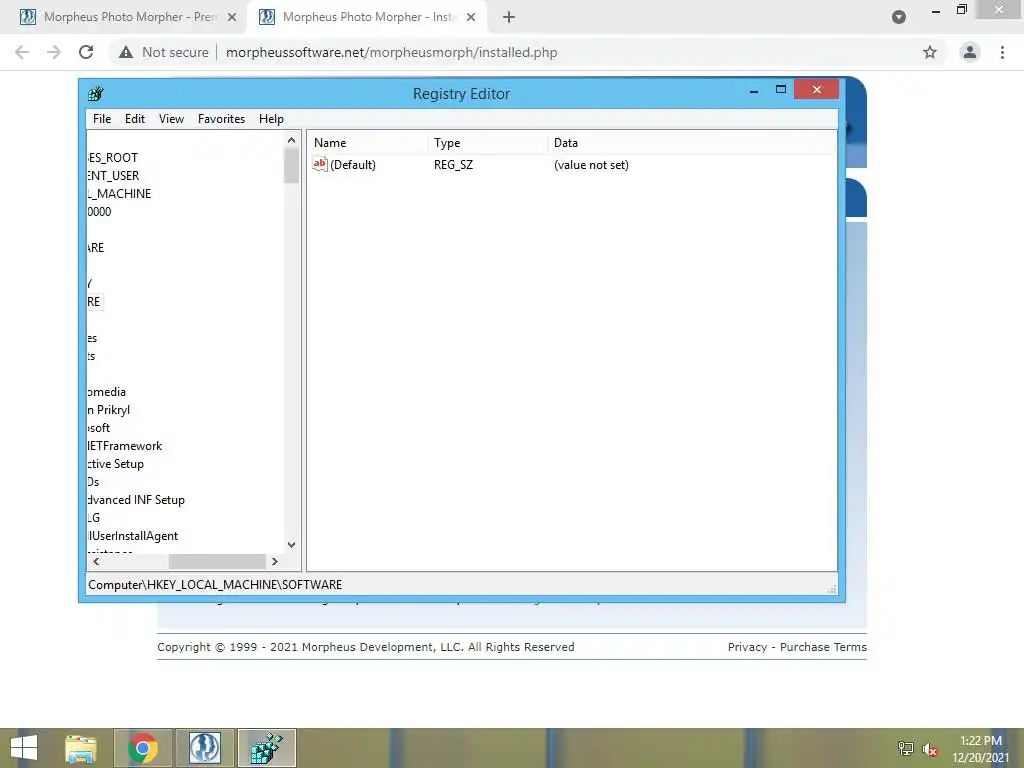Click the tree horizontal scroll left arrow

[96, 562]
